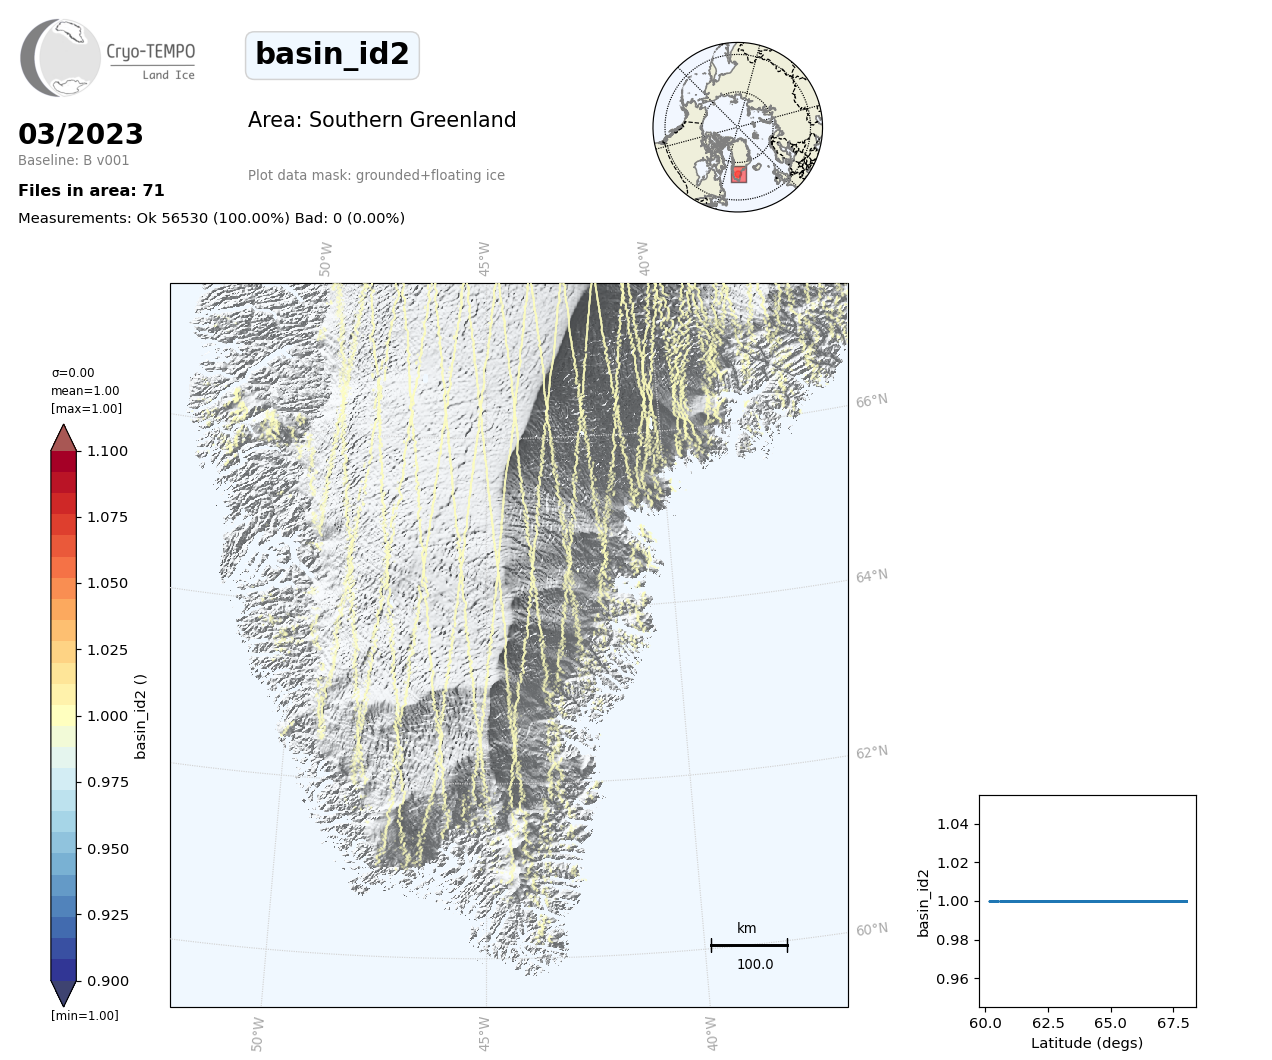The width and height of the screenshot is (1272, 1060).
Task: Click the Arctic globe inset map
Action: pos(738,127)
